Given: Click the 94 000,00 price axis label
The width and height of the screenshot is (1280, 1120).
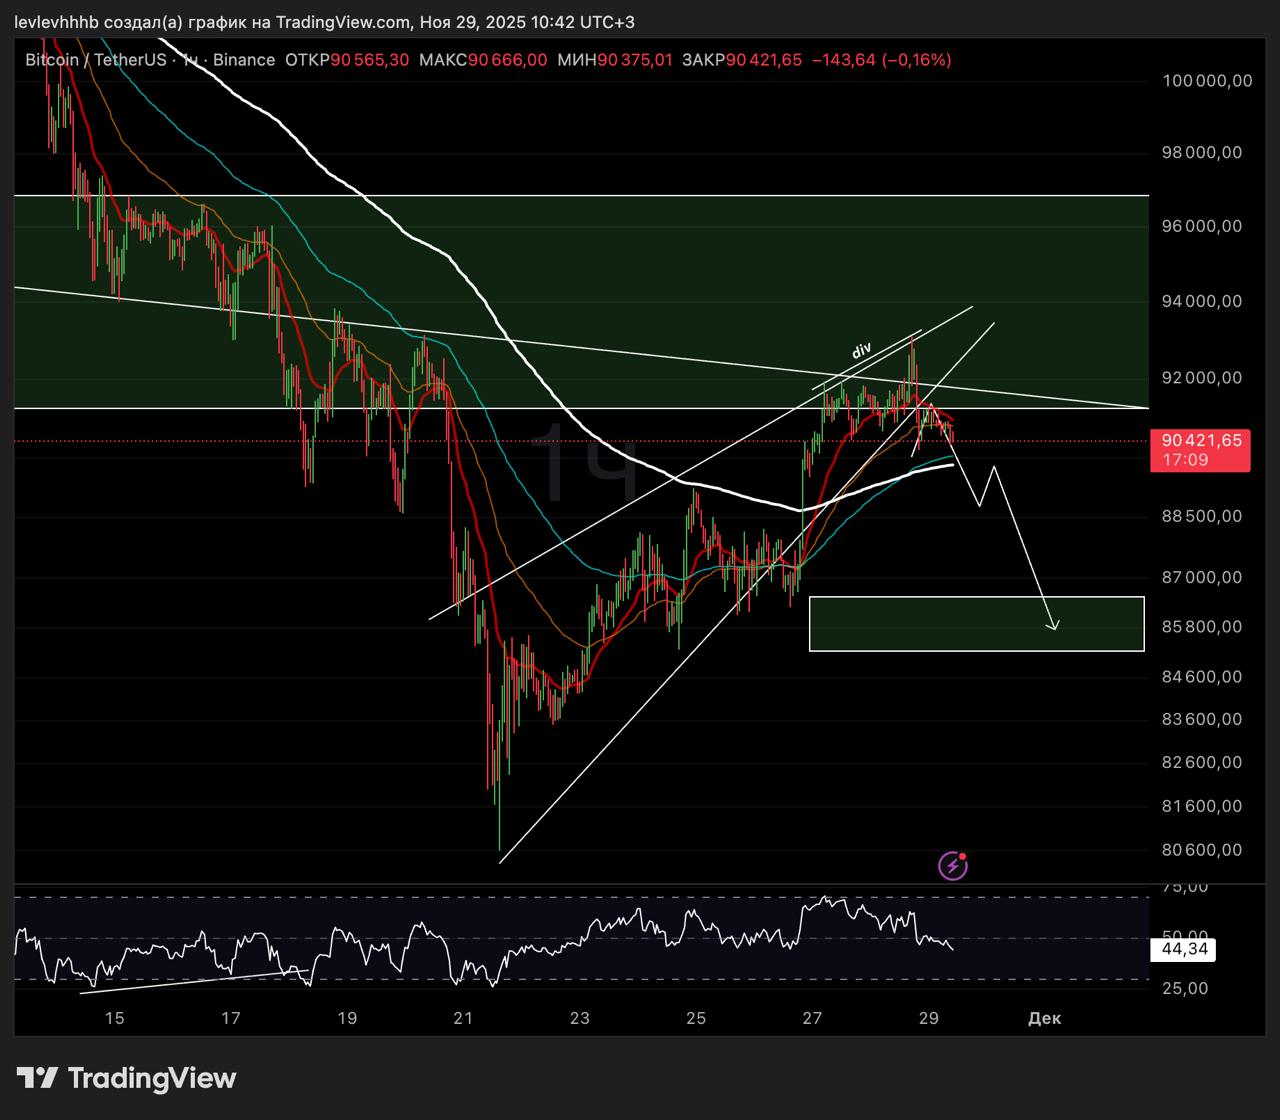Looking at the screenshot, I should [x=1203, y=301].
